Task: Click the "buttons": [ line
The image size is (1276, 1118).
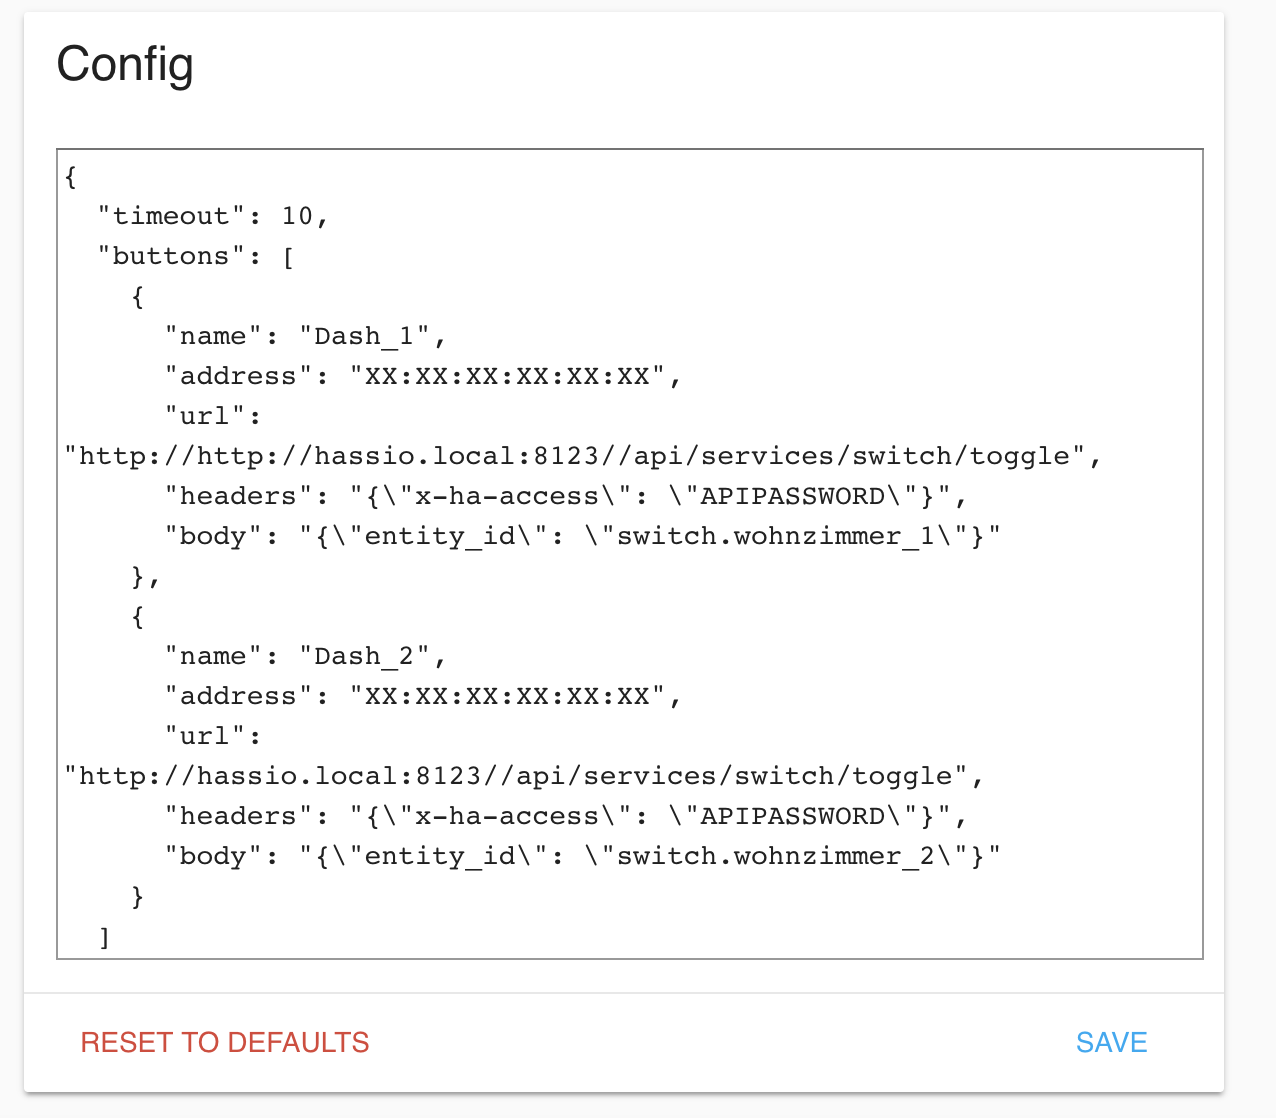Action: 196,256
